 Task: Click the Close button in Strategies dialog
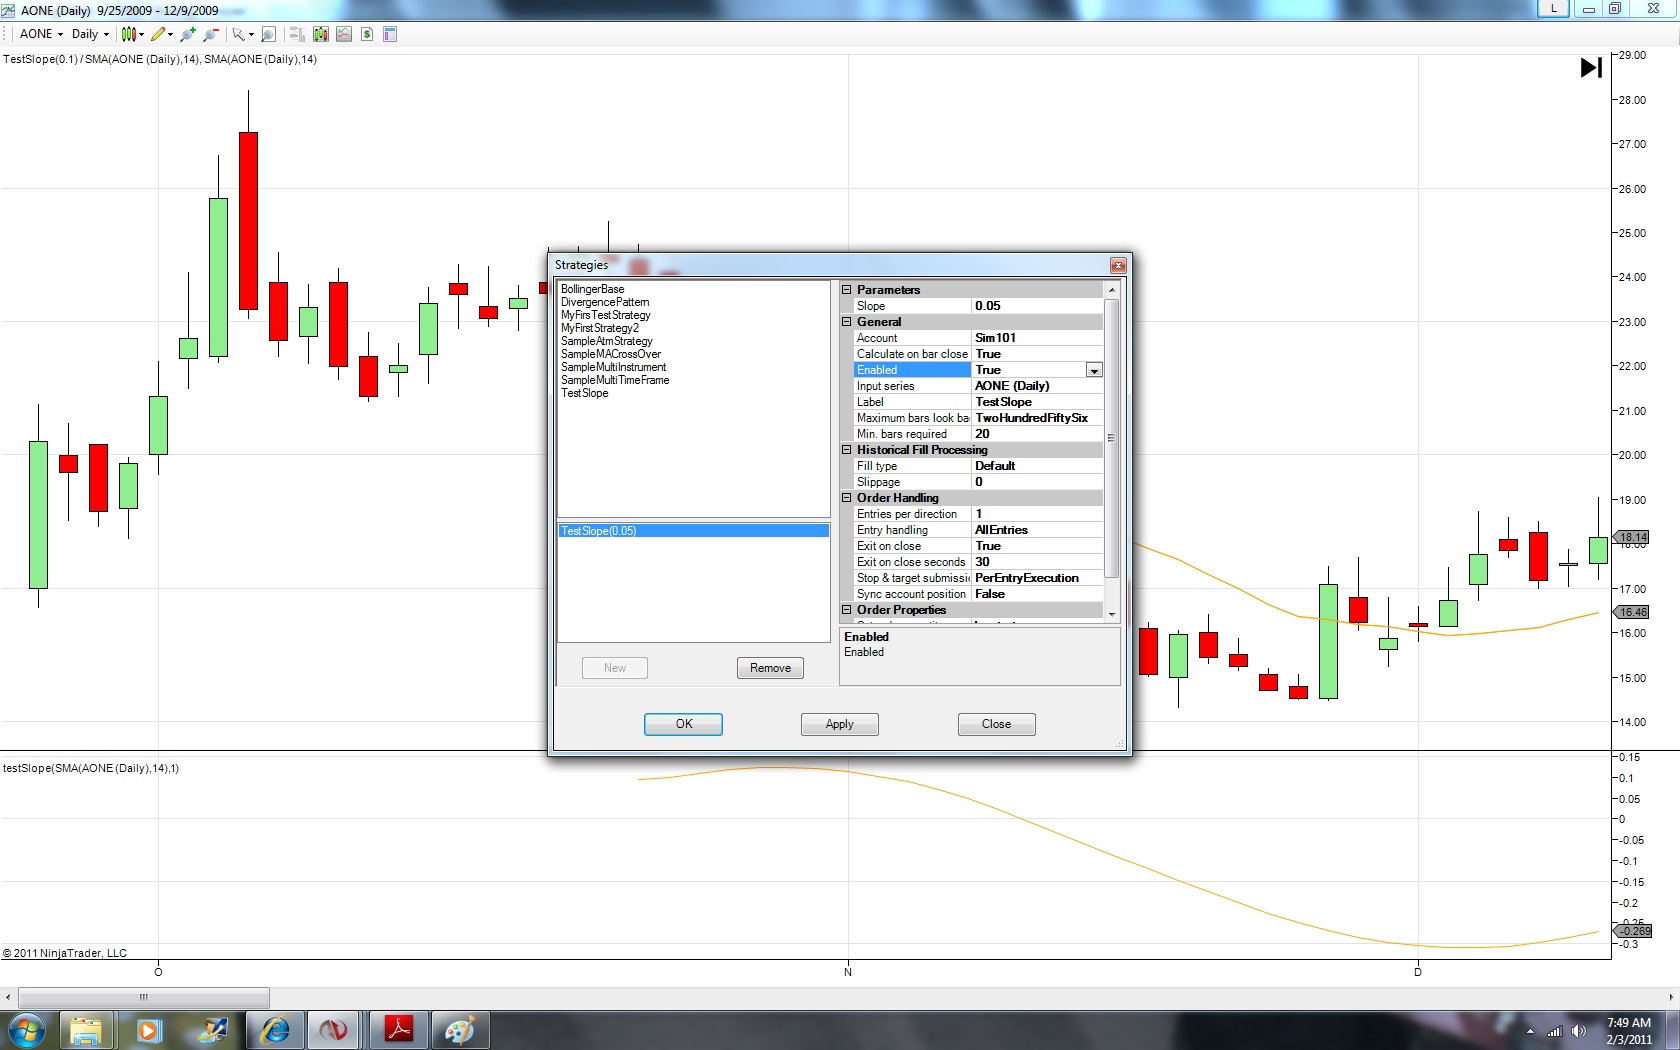click(x=996, y=724)
